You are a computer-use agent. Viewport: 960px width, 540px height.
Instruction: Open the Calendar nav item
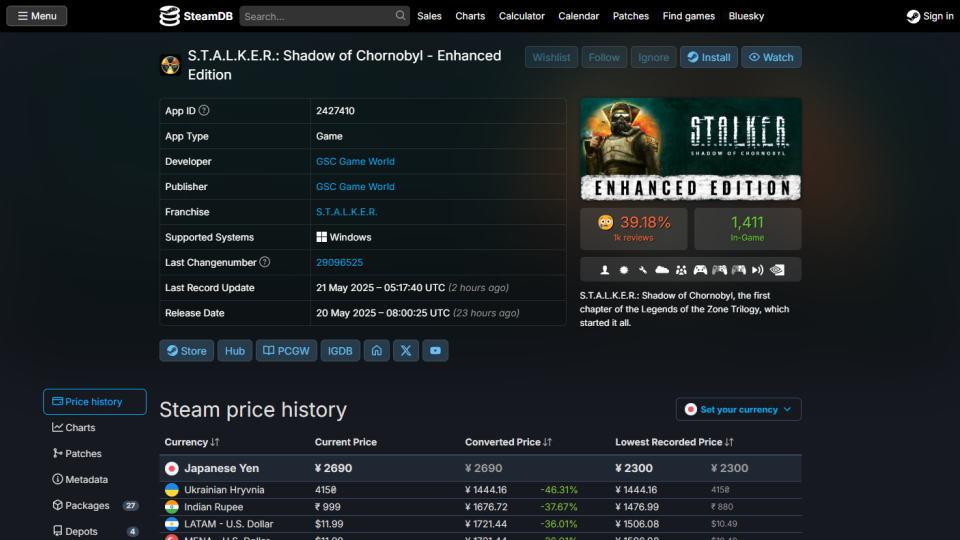579,16
